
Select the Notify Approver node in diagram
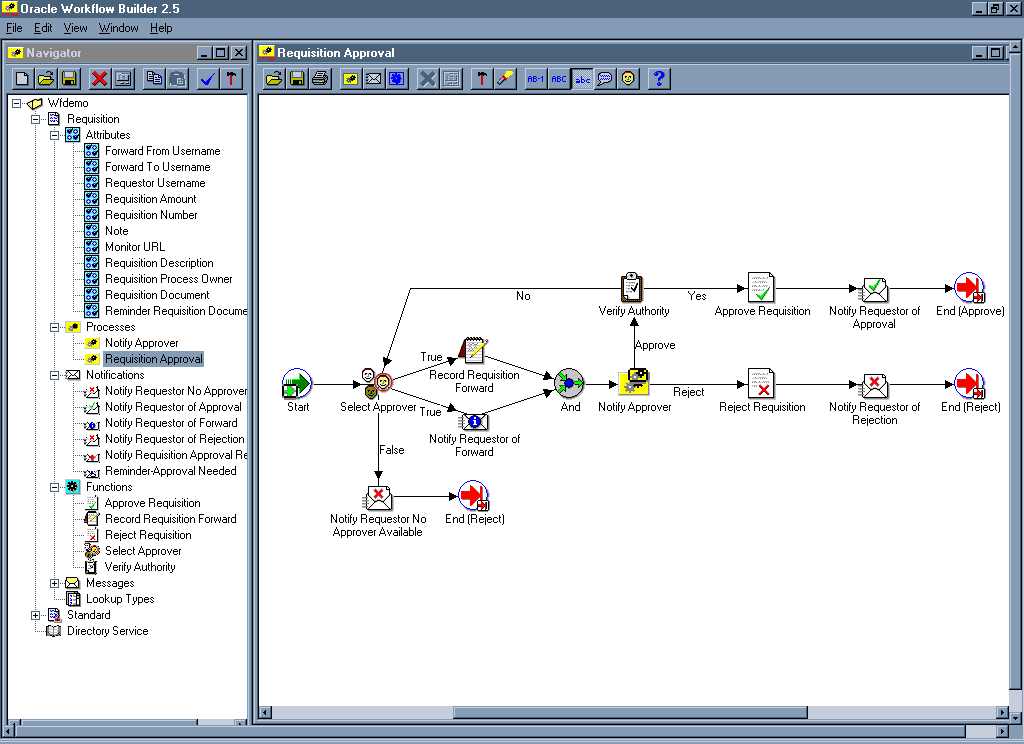pos(634,383)
